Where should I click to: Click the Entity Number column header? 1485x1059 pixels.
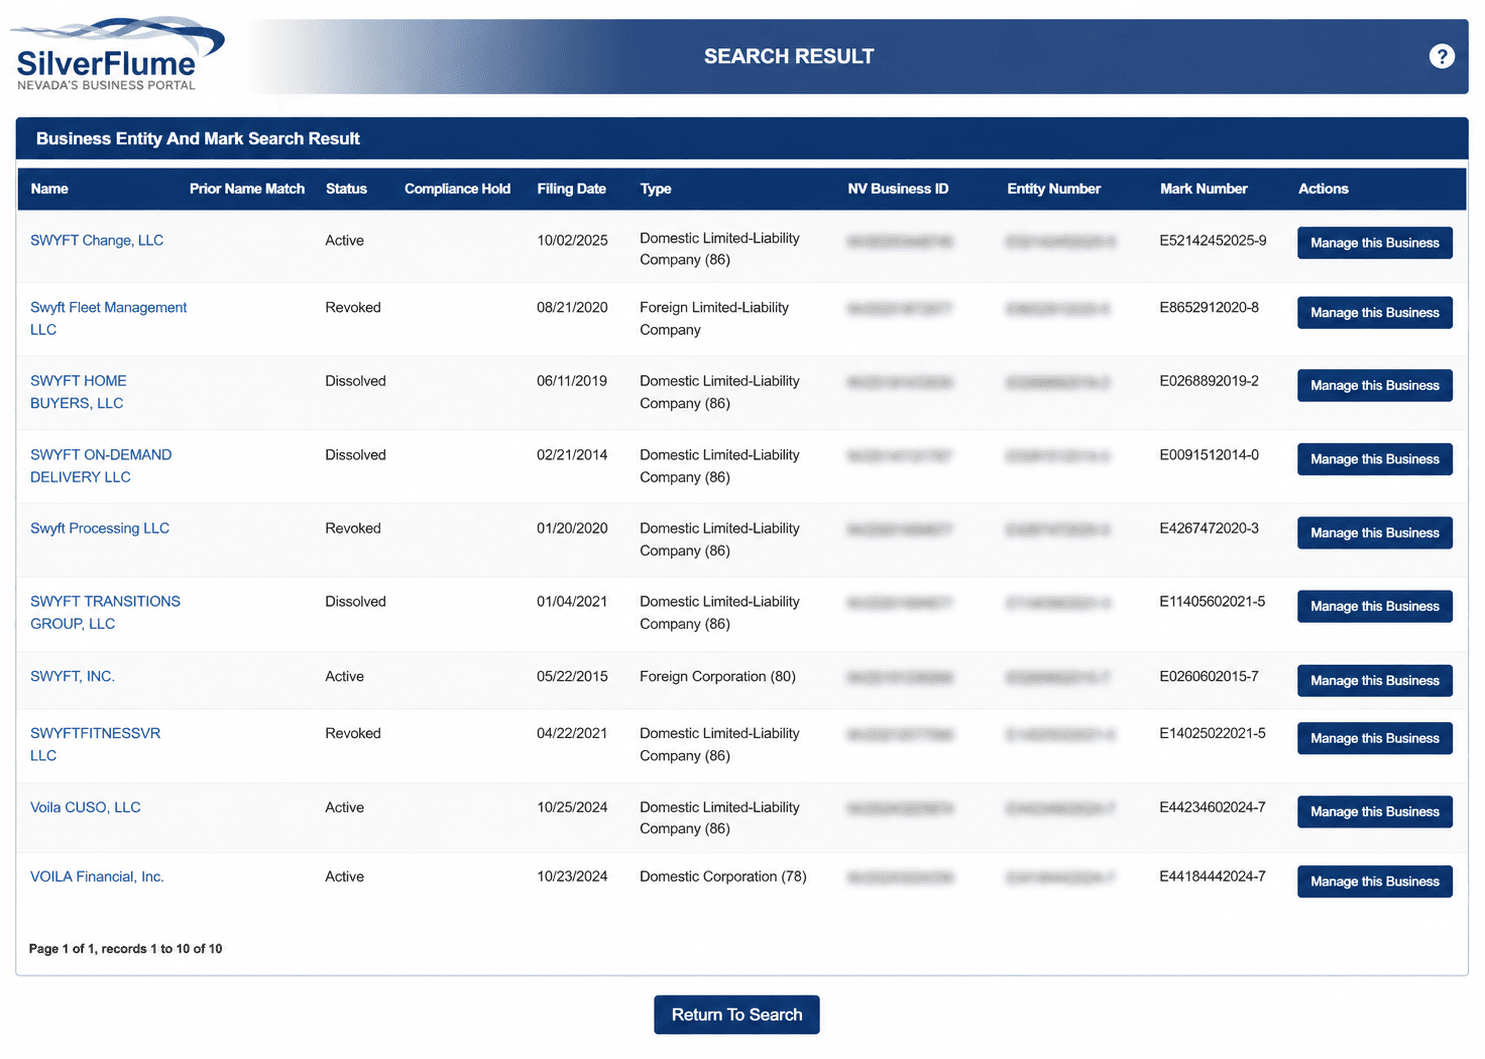1054,189
